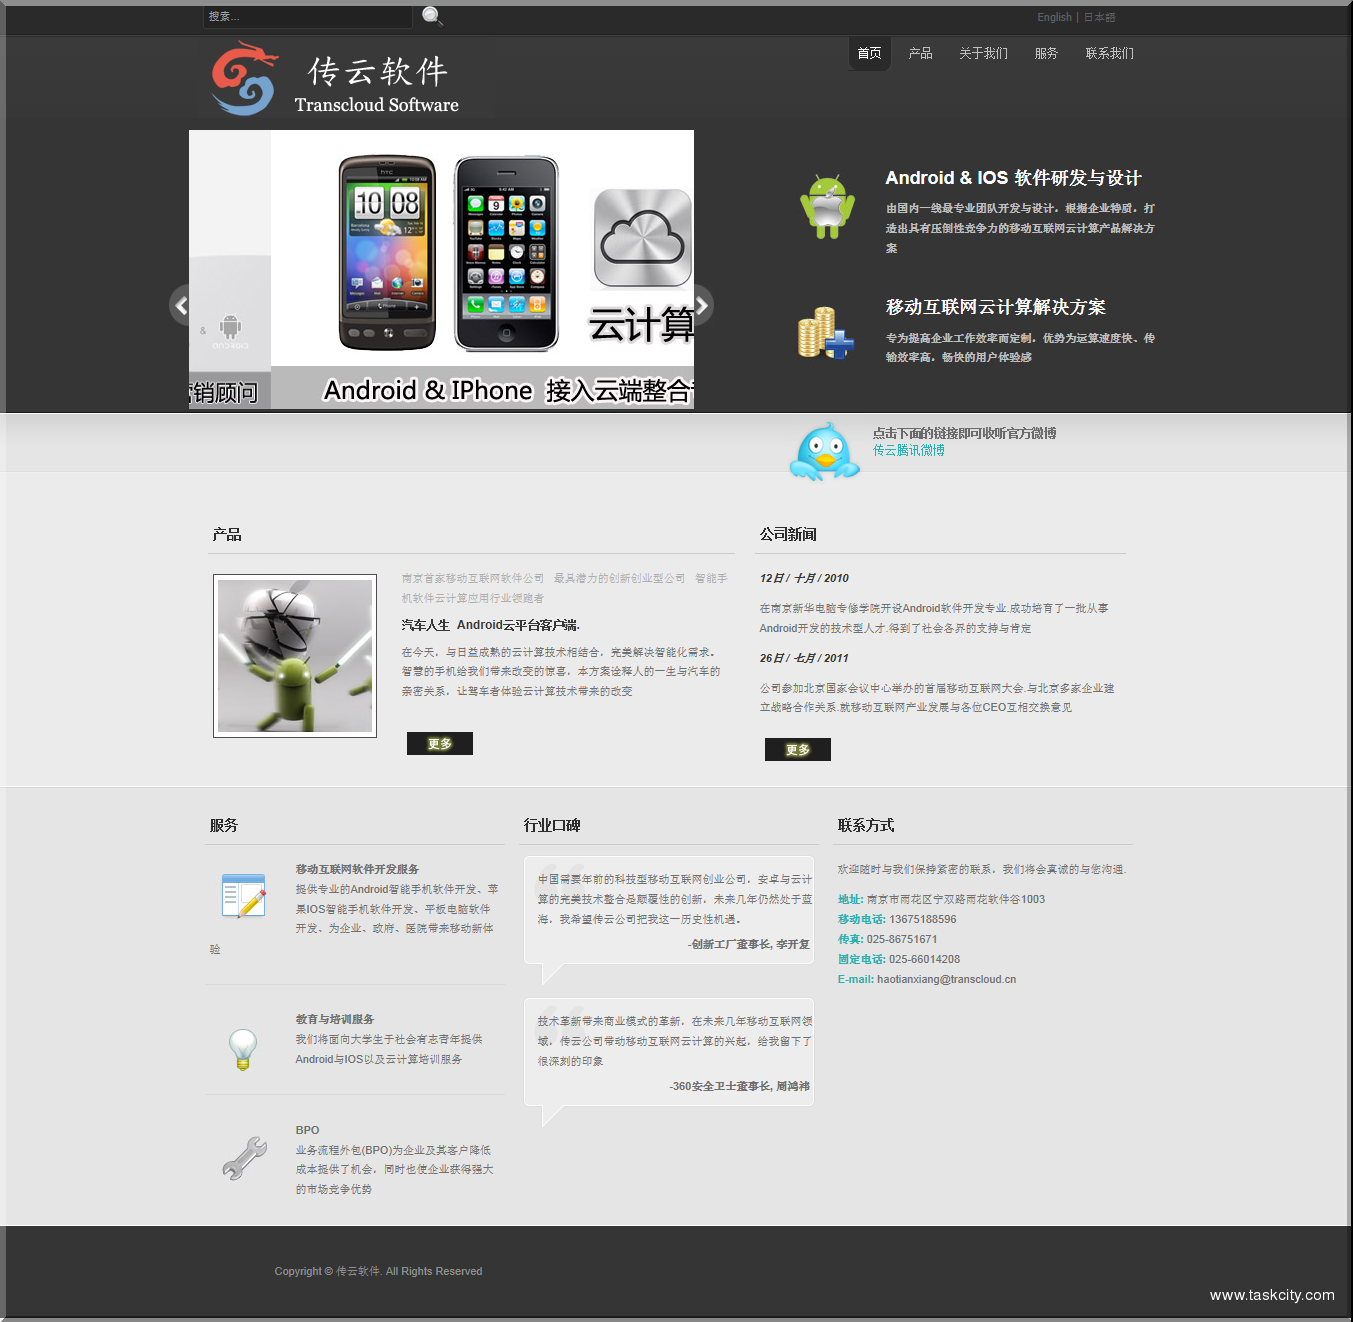Open the 首页 menu tab
Screen dimensions: 1353x1322
[x=870, y=53]
